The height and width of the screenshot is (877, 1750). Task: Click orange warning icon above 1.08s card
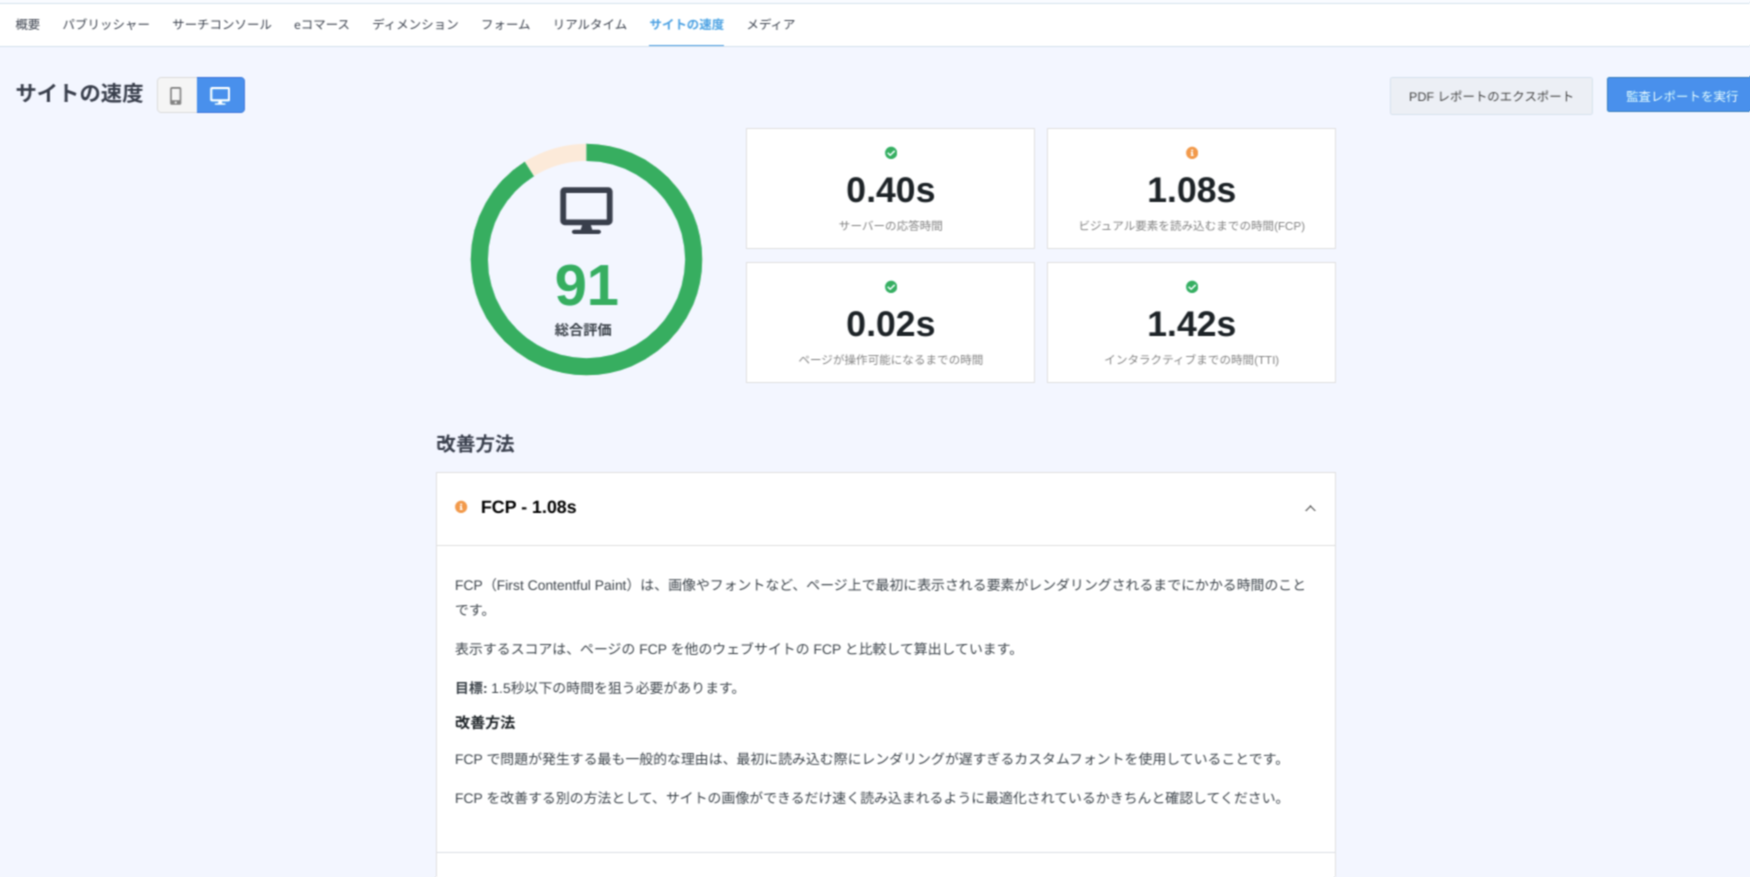1192,153
